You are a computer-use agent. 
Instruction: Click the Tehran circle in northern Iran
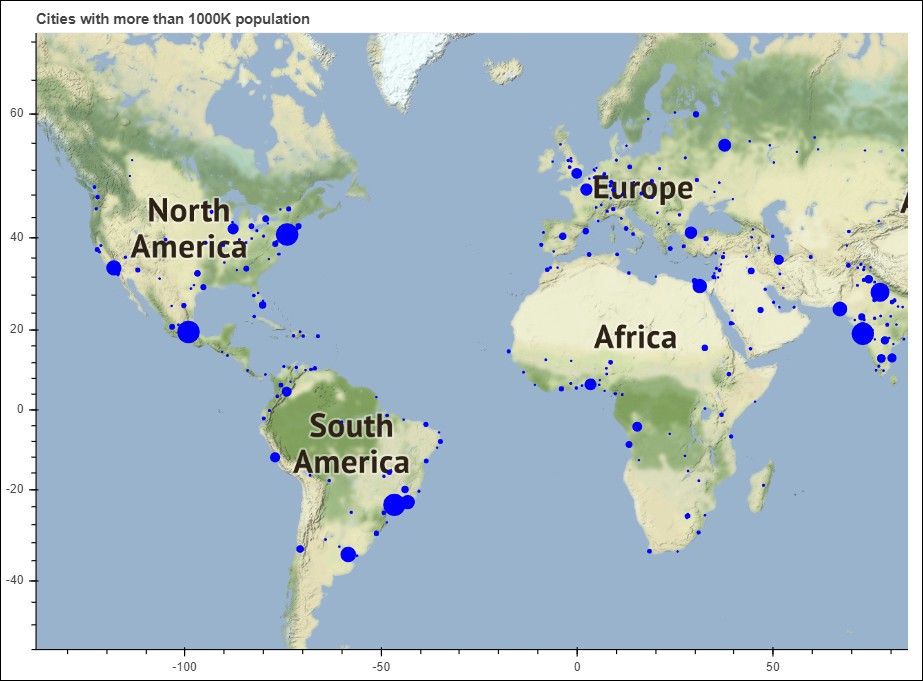pos(779,260)
